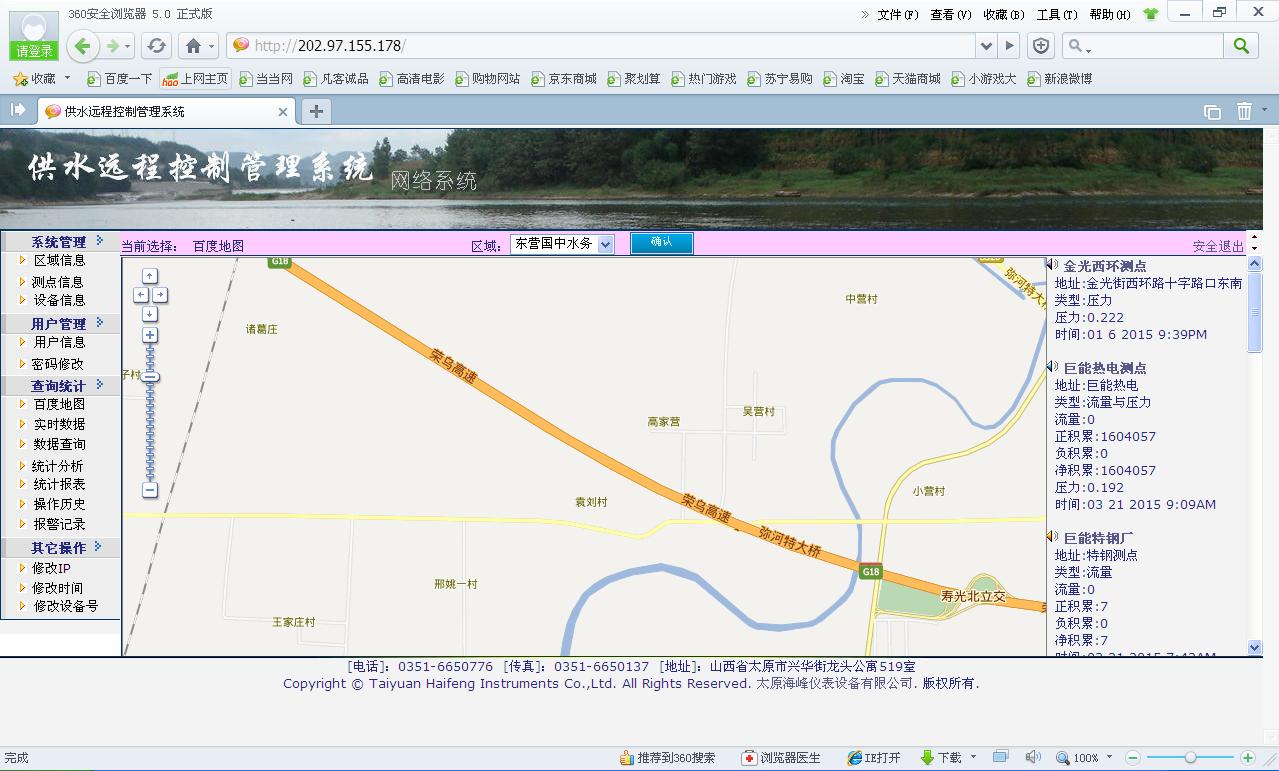Increase page zoom with green plus button
This screenshot has width=1279, height=771.
[1247, 758]
